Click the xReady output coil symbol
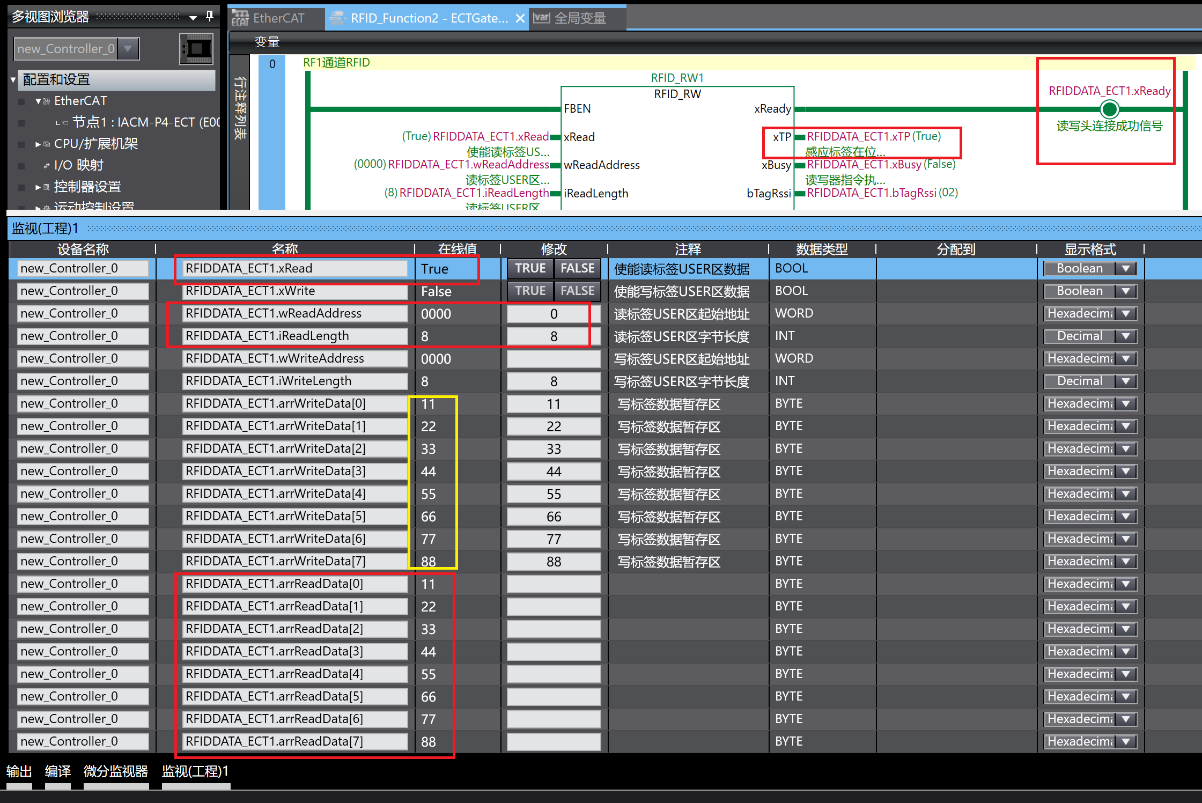This screenshot has width=1202, height=803. [1108, 109]
